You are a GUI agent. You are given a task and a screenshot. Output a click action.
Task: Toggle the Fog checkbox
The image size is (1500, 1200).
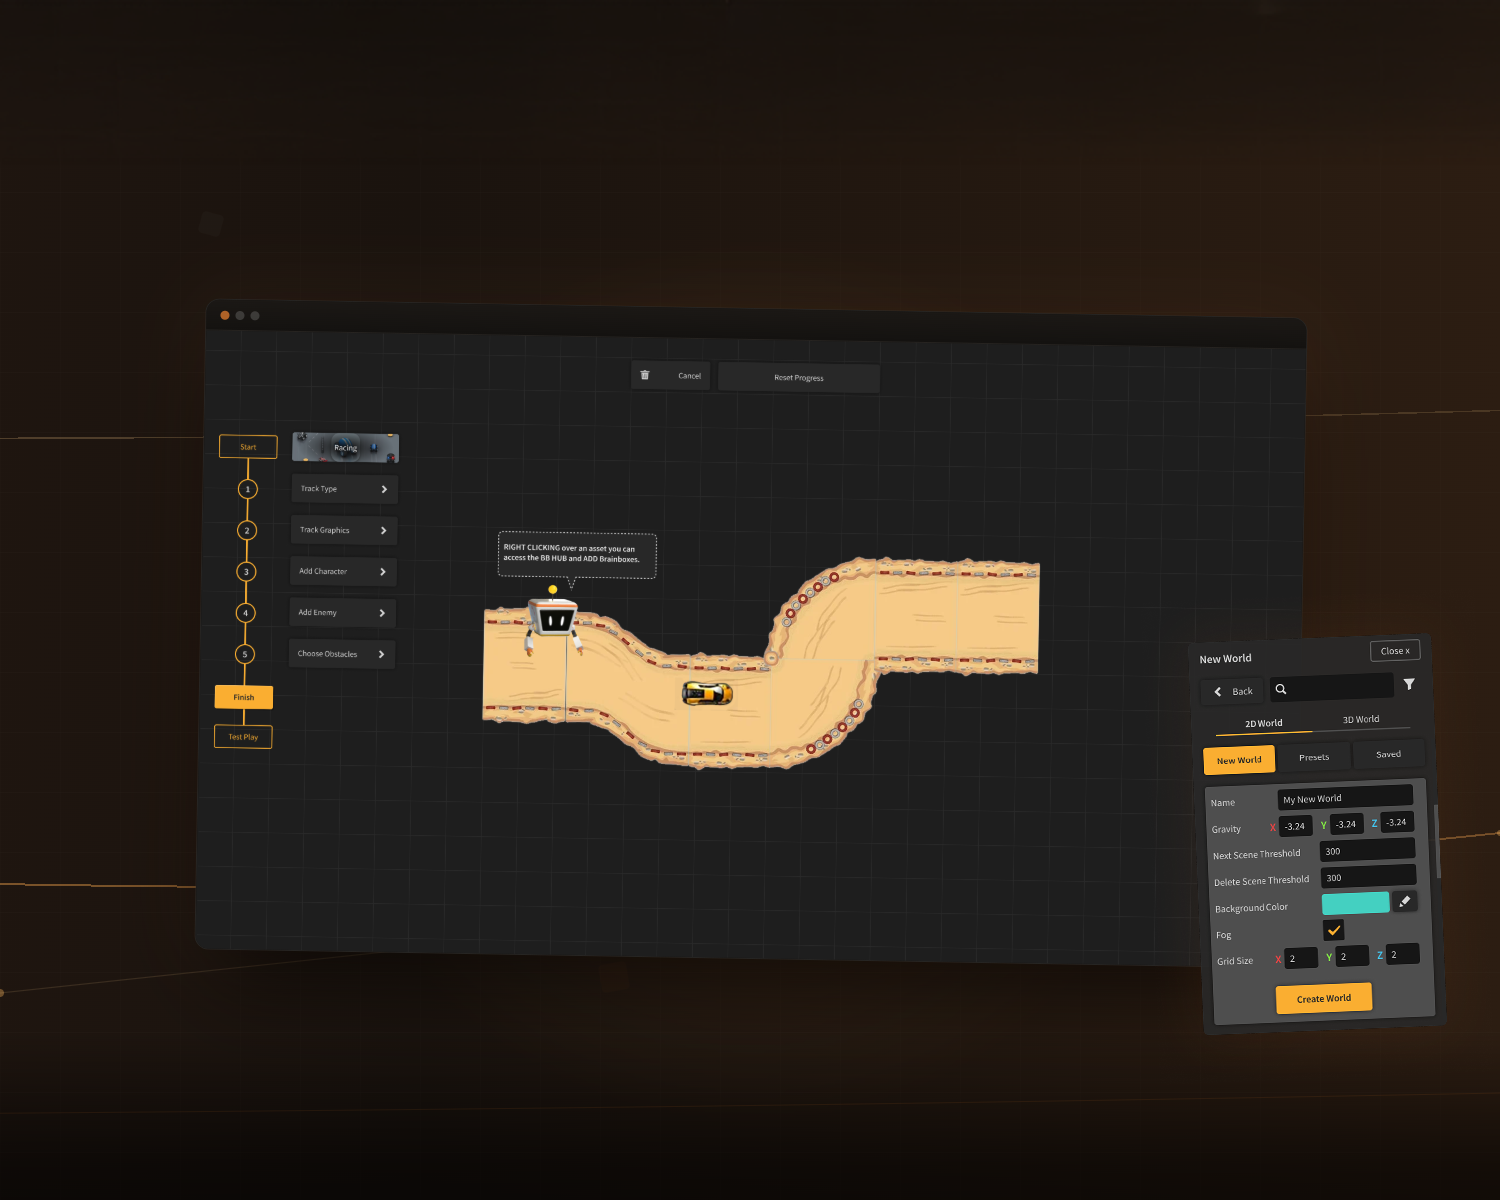click(1334, 930)
